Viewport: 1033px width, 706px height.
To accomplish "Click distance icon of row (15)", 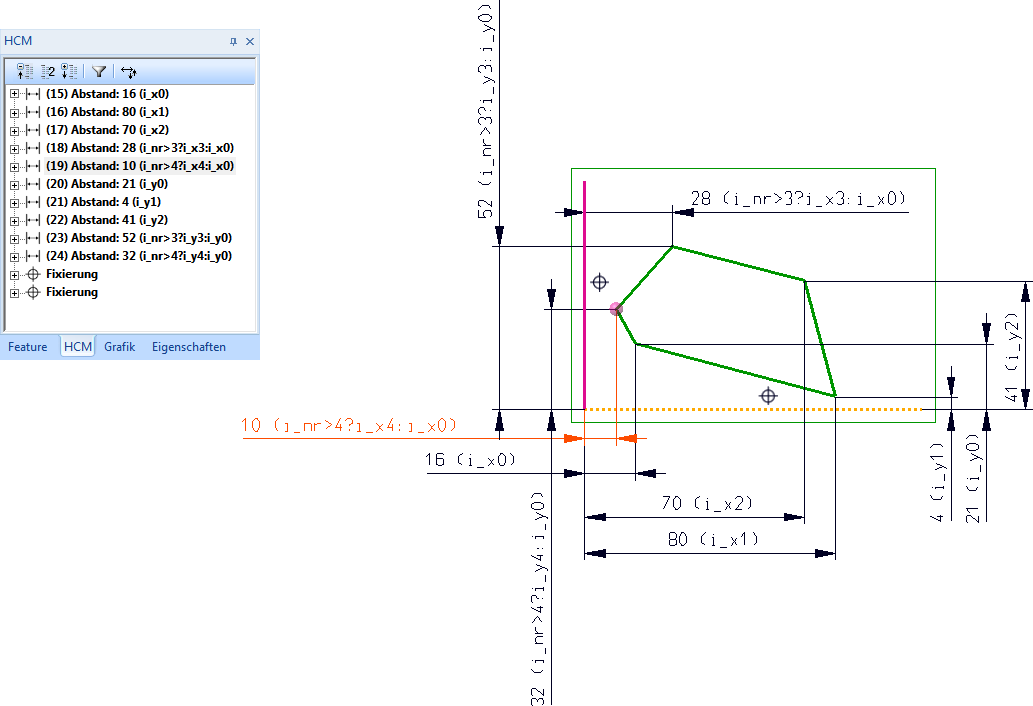I will [33, 94].
